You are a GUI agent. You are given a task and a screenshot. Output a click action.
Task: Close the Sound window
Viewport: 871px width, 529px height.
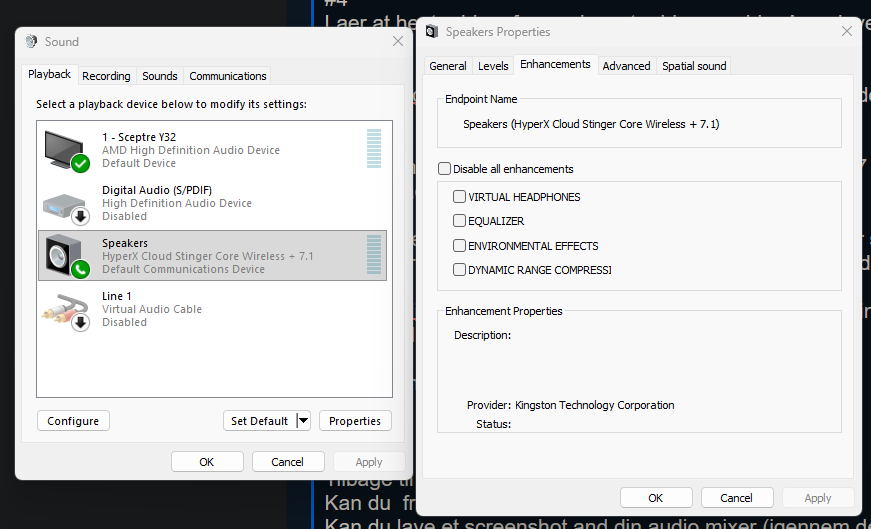pos(398,41)
